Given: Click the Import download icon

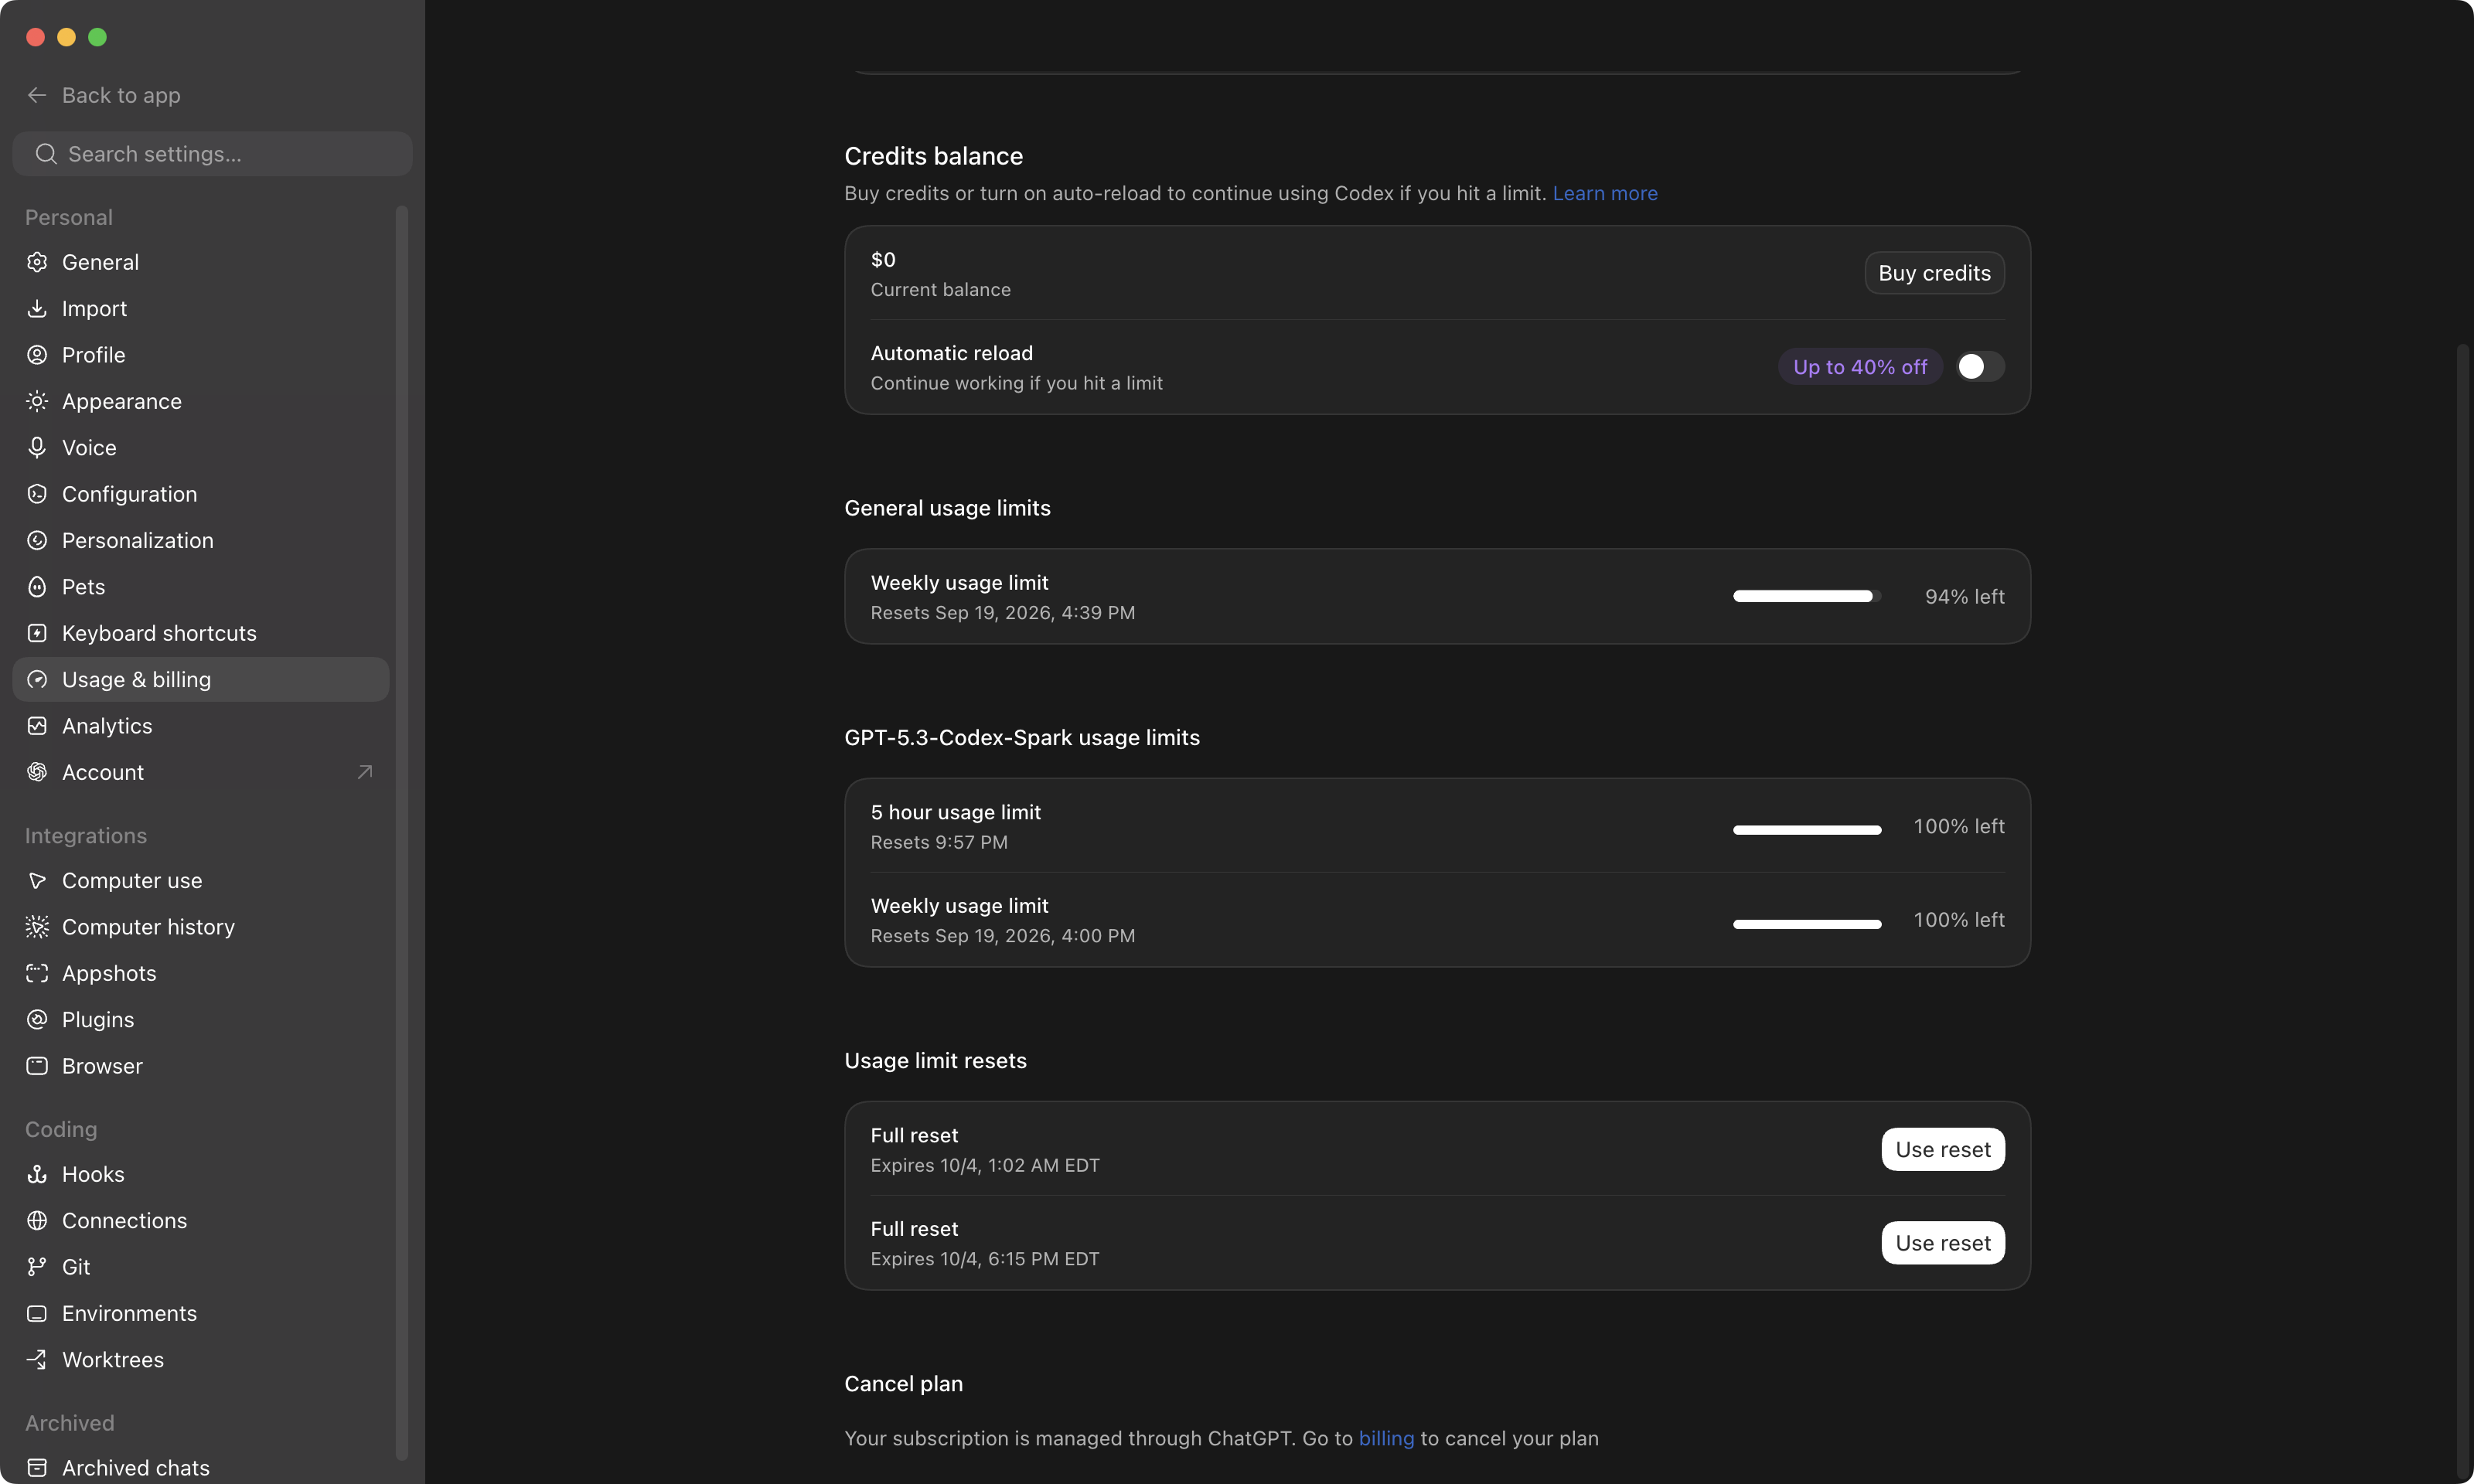Looking at the screenshot, I should pyautogui.click(x=37, y=308).
